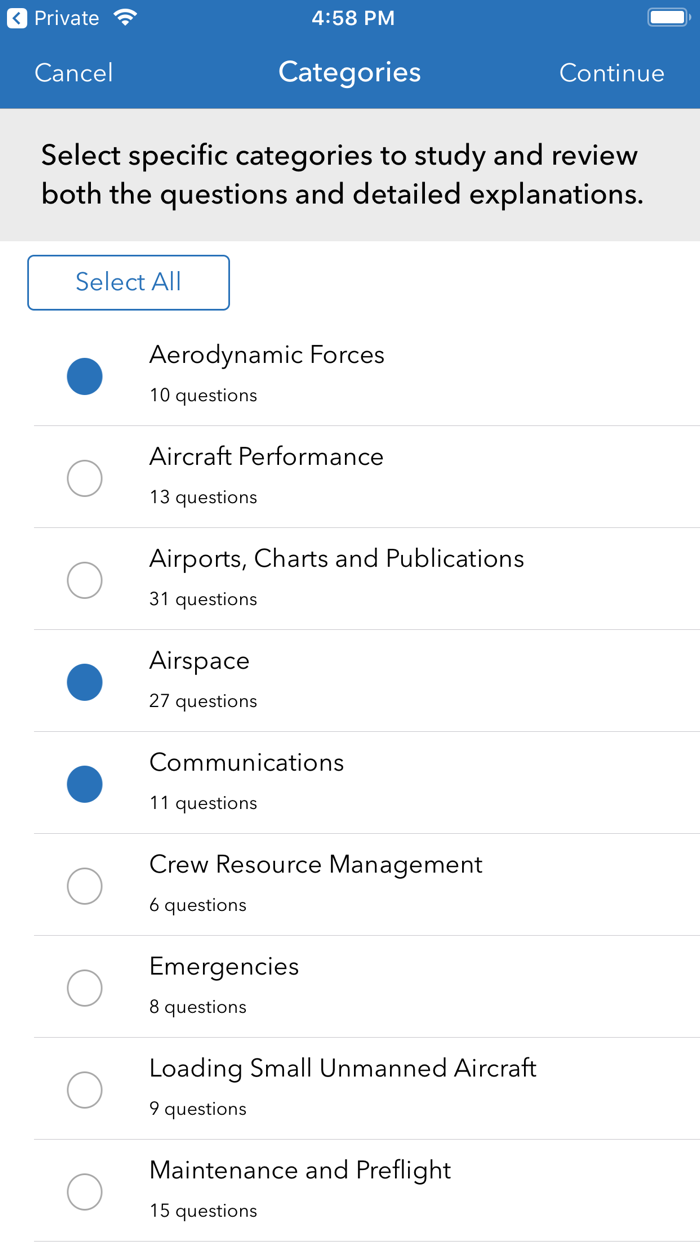Deselect the Airspace category radio button
Image resolution: width=700 pixels, height=1244 pixels.
[84, 683]
